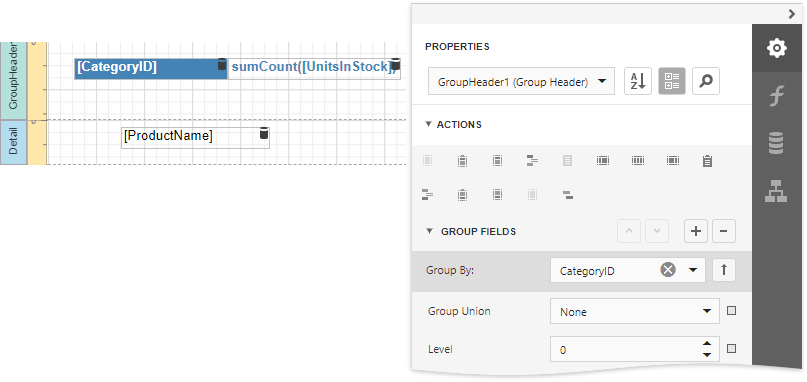Viewport: 807px width, 382px height.
Task: Open the property search magnifier
Action: (x=706, y=81)
